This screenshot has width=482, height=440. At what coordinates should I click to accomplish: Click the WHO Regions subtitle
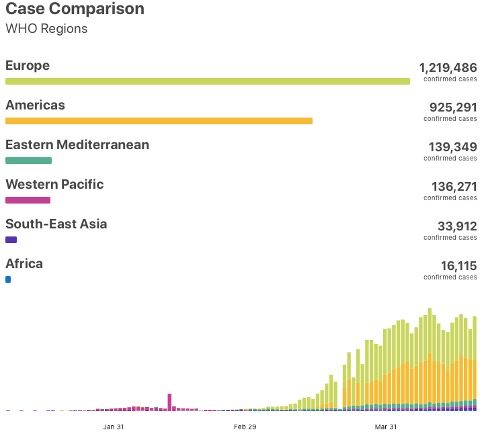click(46, 29)
